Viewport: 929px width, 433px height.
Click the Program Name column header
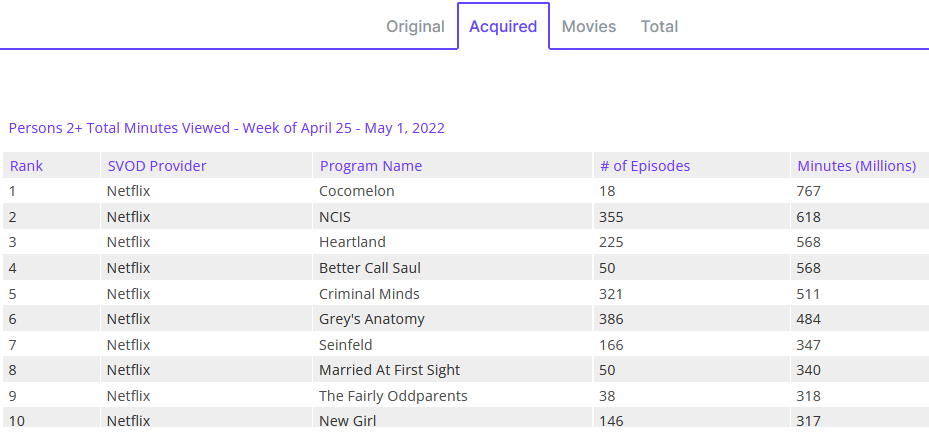click(371, 166)
